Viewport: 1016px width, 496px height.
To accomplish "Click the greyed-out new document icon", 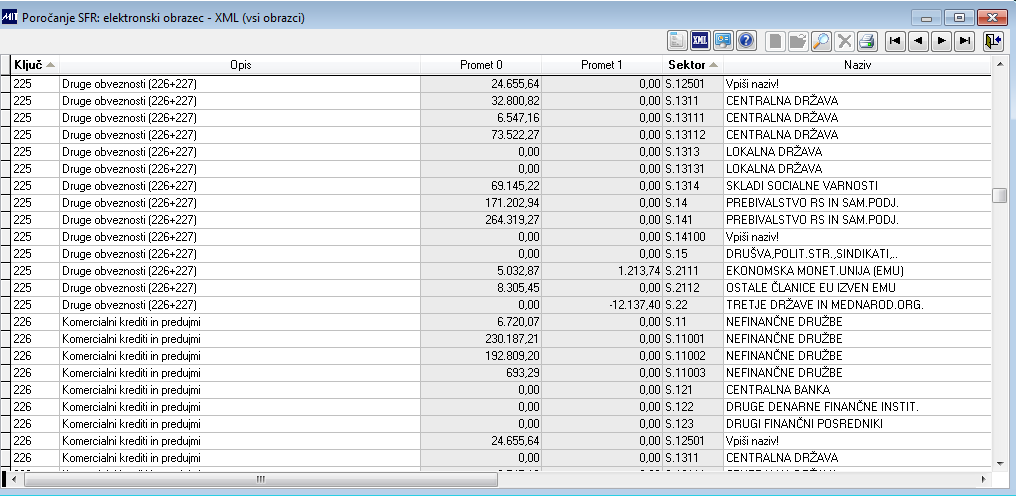I will [775, 41].
